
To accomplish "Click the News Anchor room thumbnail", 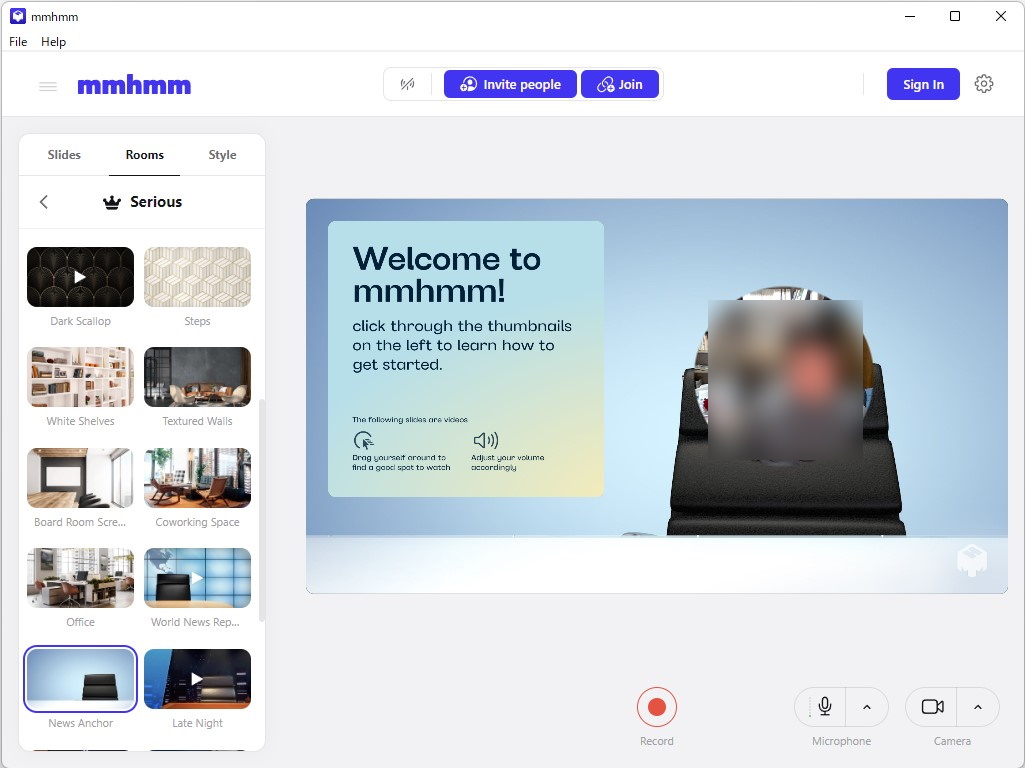I will pyautogui.click(x=80, y=679).
